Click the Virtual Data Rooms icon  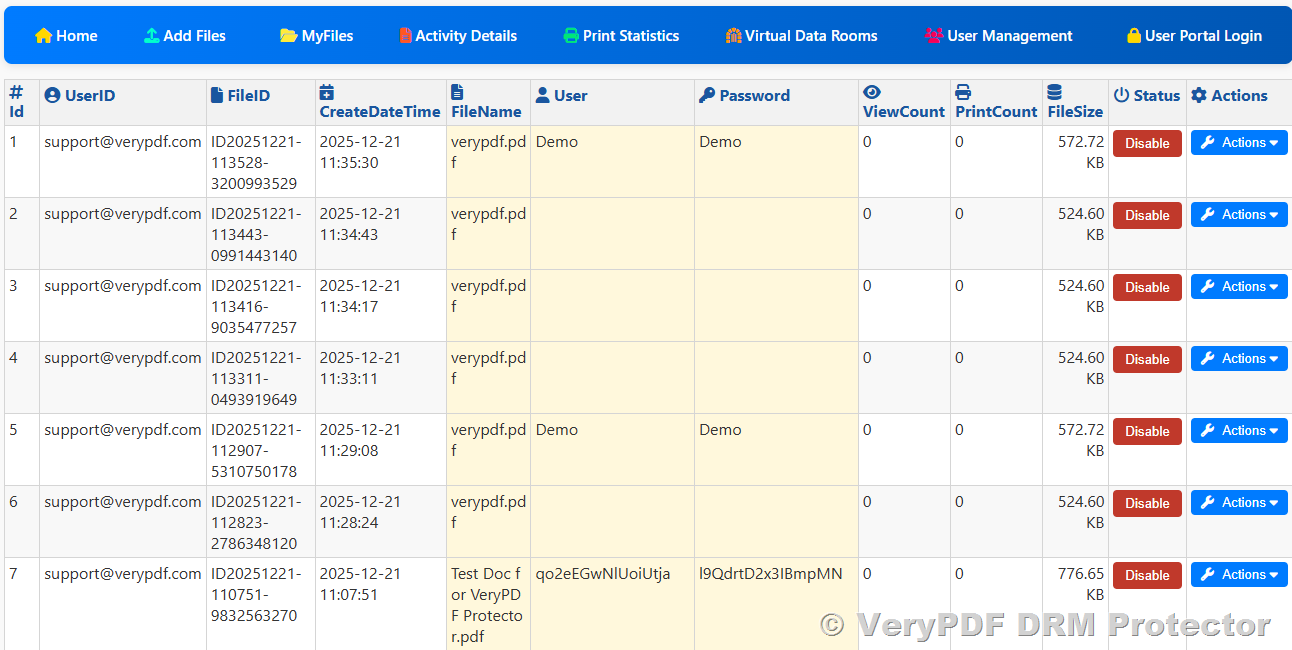(734, 36)
